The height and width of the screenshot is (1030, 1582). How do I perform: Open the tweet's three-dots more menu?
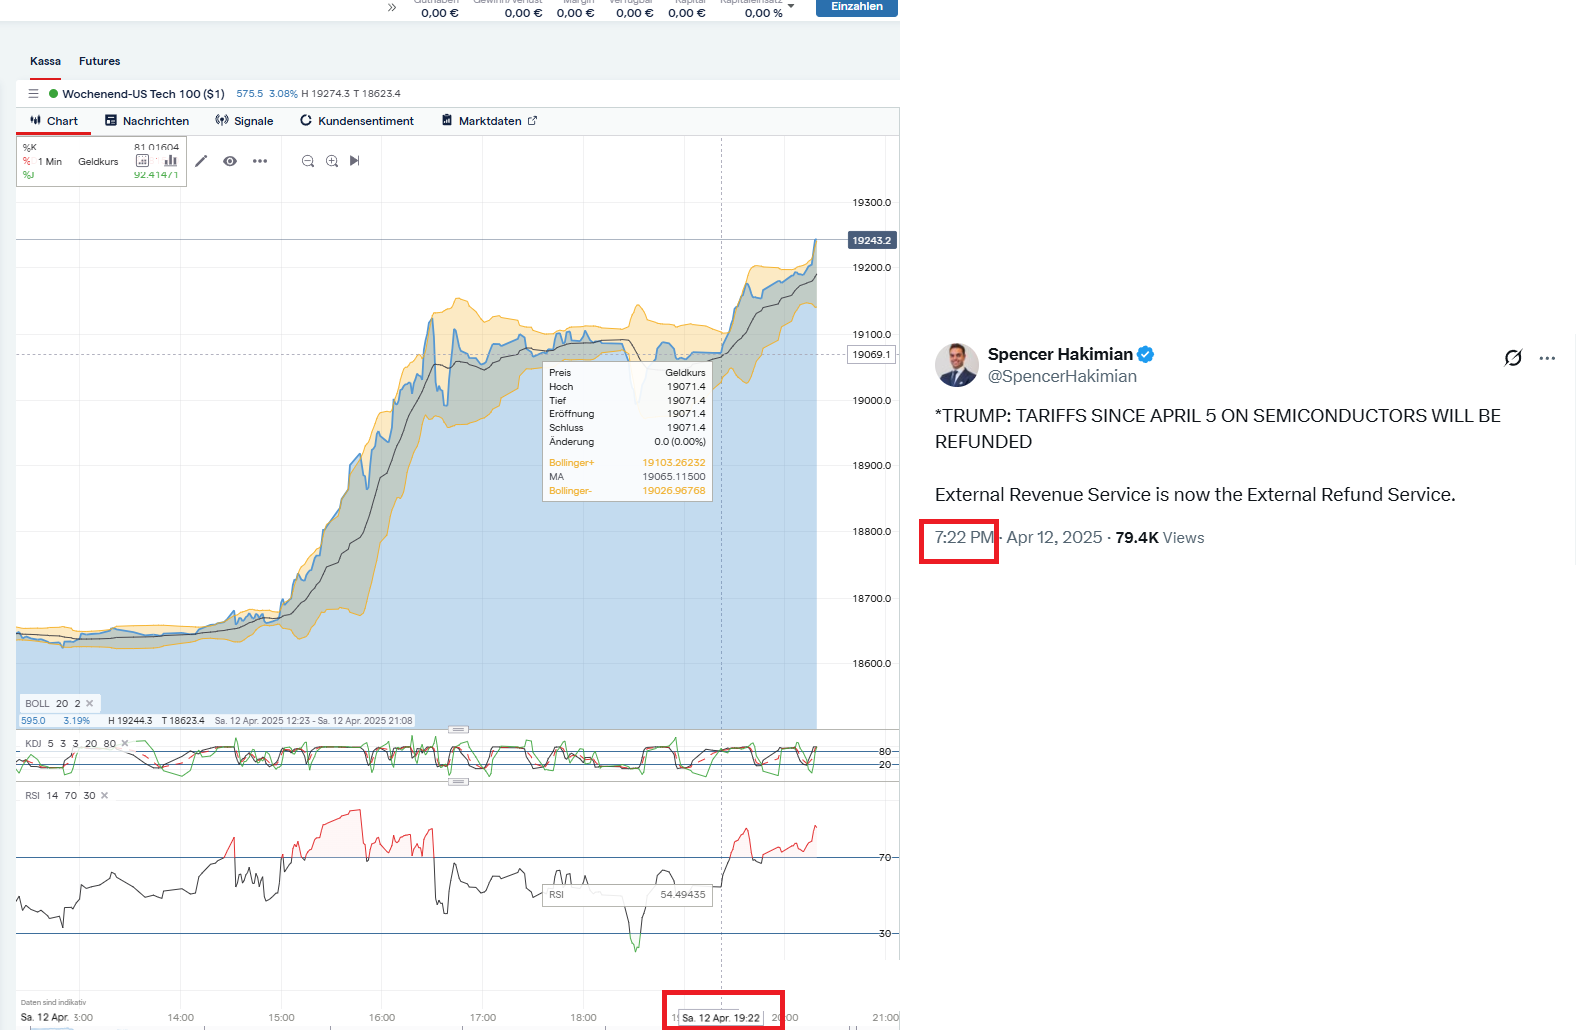click(x=1547, y=358)
